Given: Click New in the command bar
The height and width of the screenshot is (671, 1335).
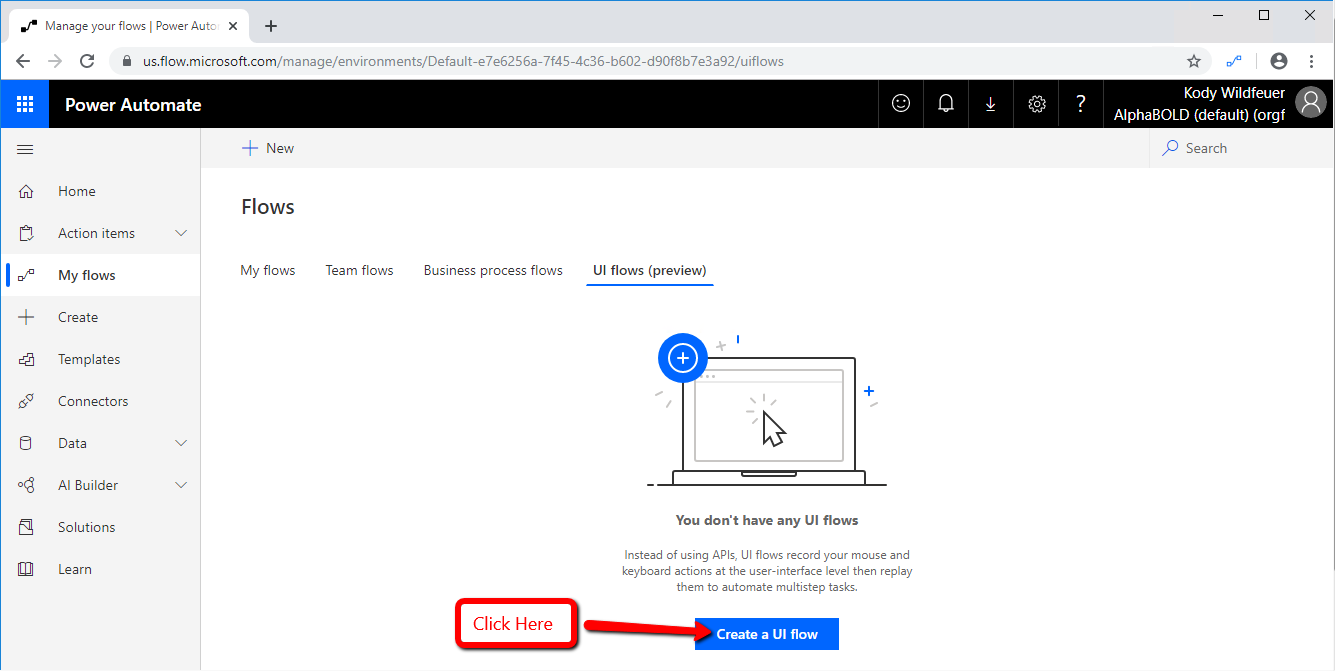Looking at the screenshot, I should coord(268,148).
